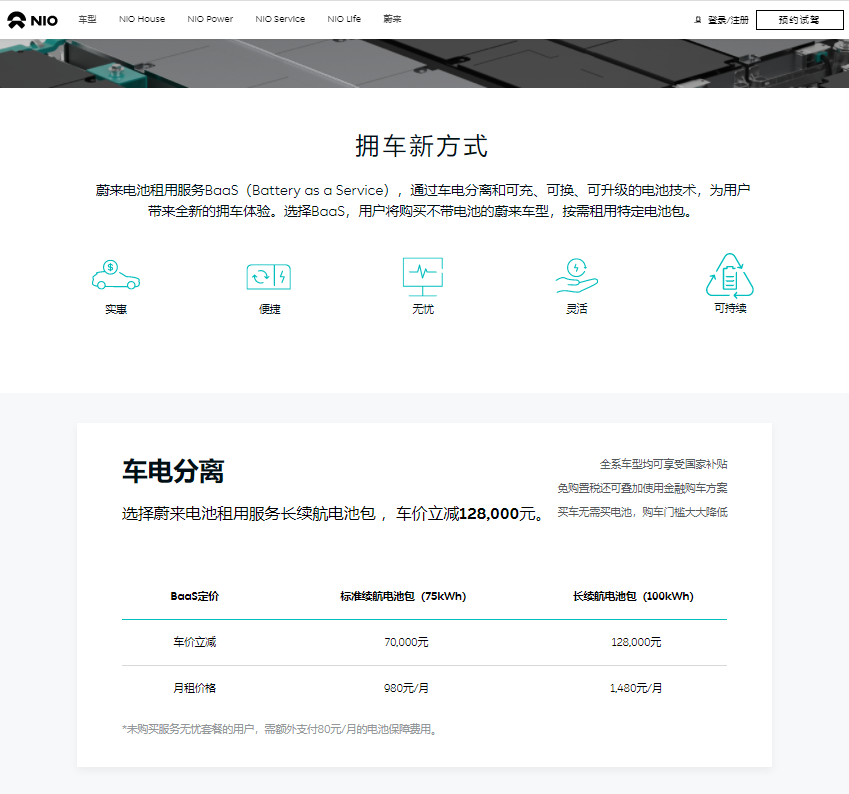This screenshot has width=849, height=794.
Task: Click the 实惠 label
Action: pos(116,309)
